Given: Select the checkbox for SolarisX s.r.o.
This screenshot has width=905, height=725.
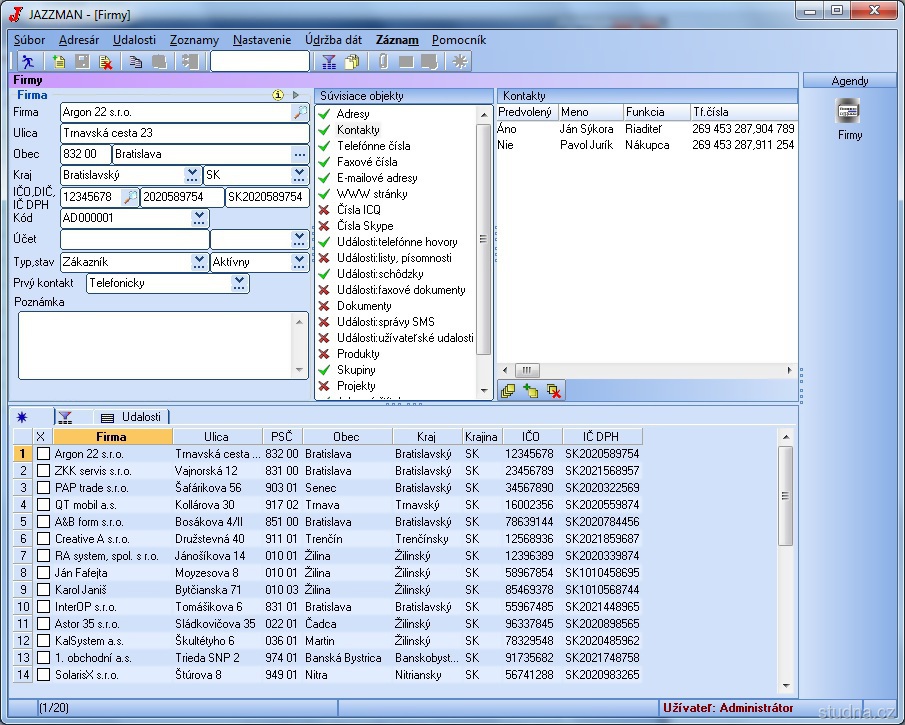Looking at the screenshot, I should tap(43, 675).
